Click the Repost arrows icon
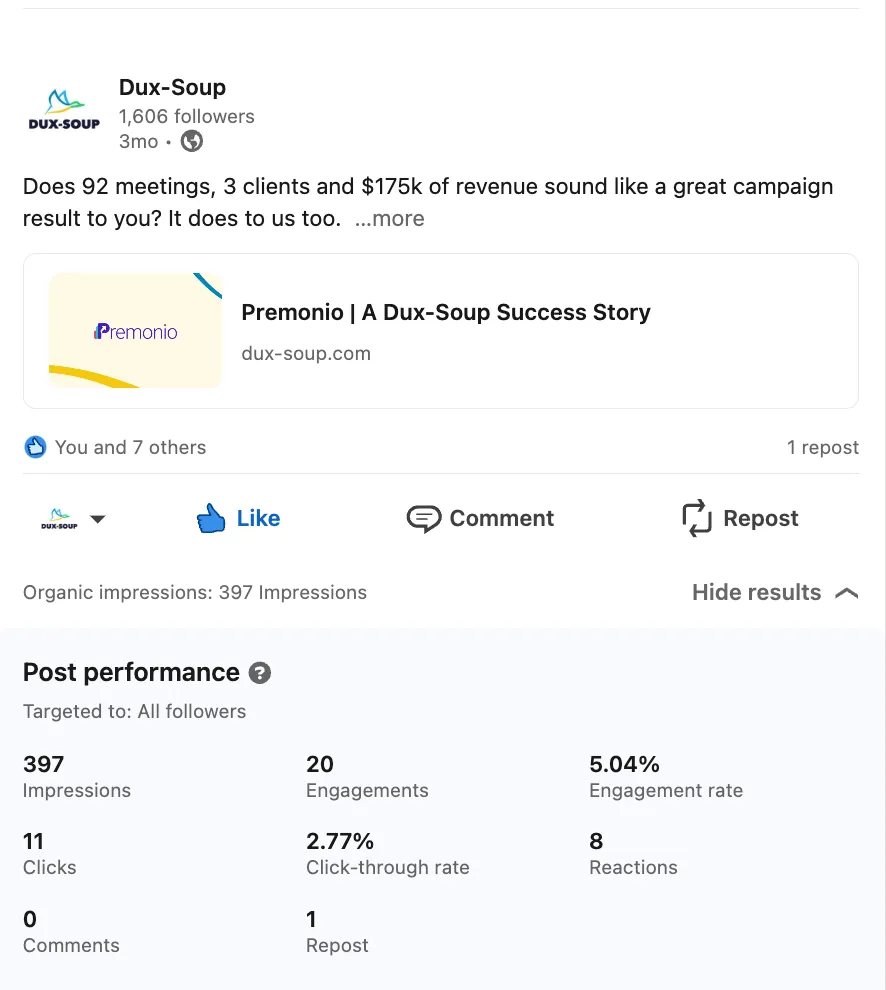 click(697, 518)
